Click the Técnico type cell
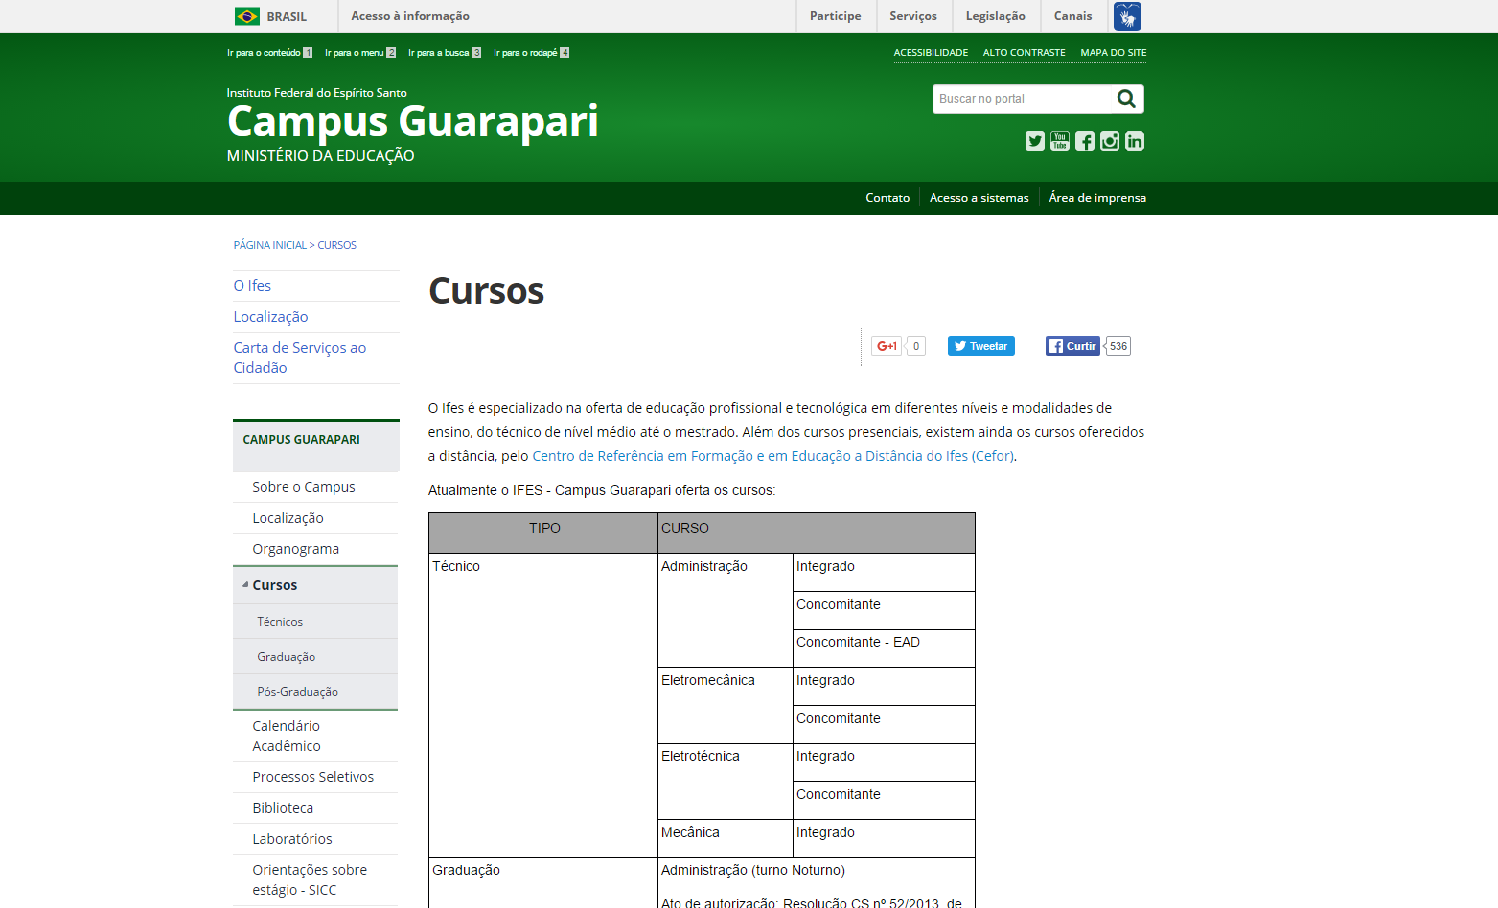 coord(543,705)
